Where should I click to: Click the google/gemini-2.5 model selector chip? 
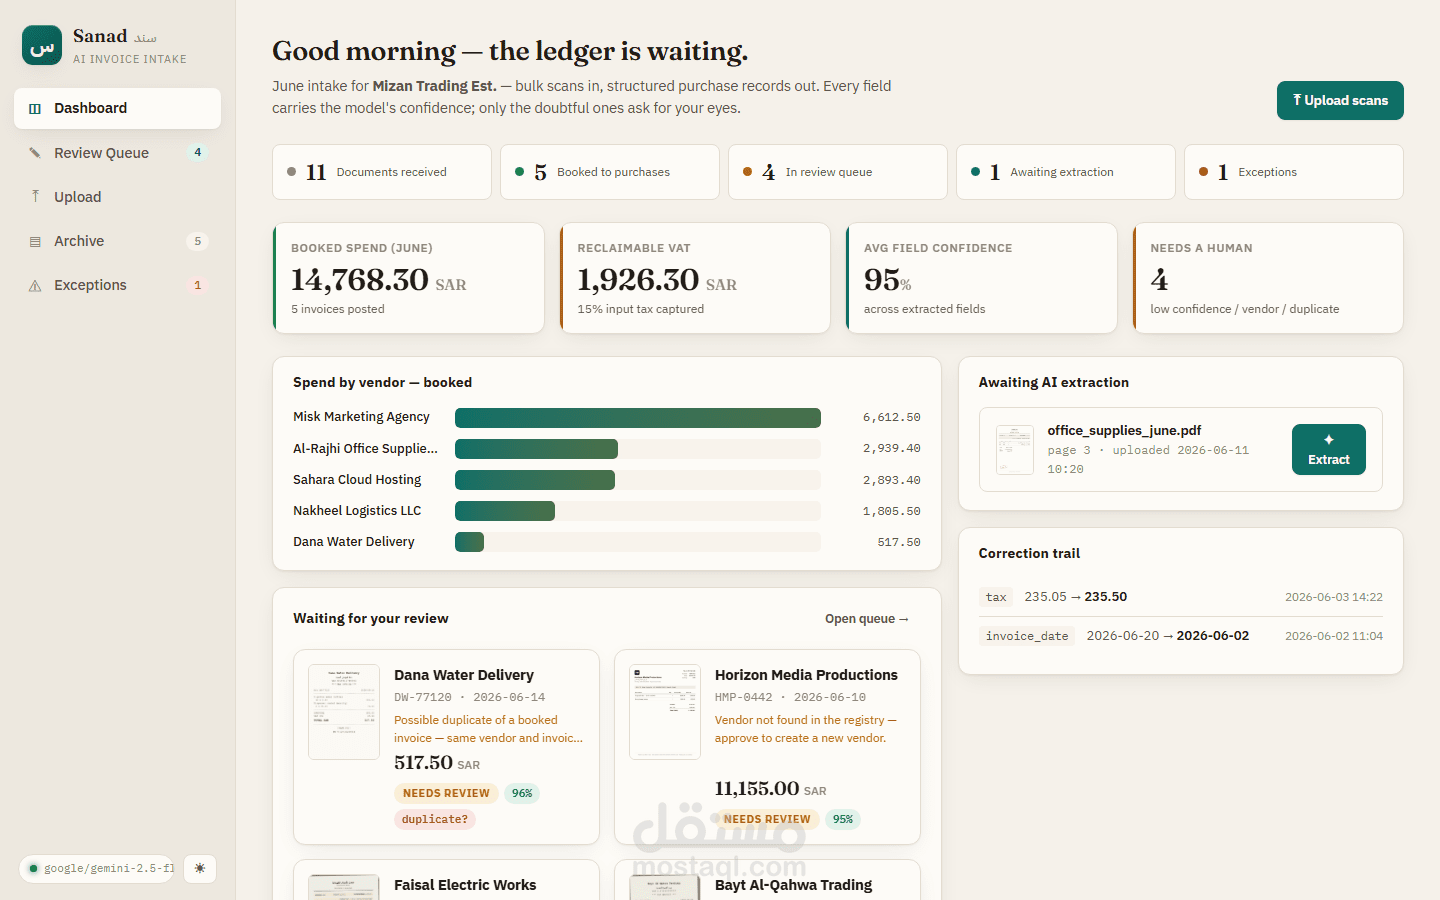pos(97,868)
